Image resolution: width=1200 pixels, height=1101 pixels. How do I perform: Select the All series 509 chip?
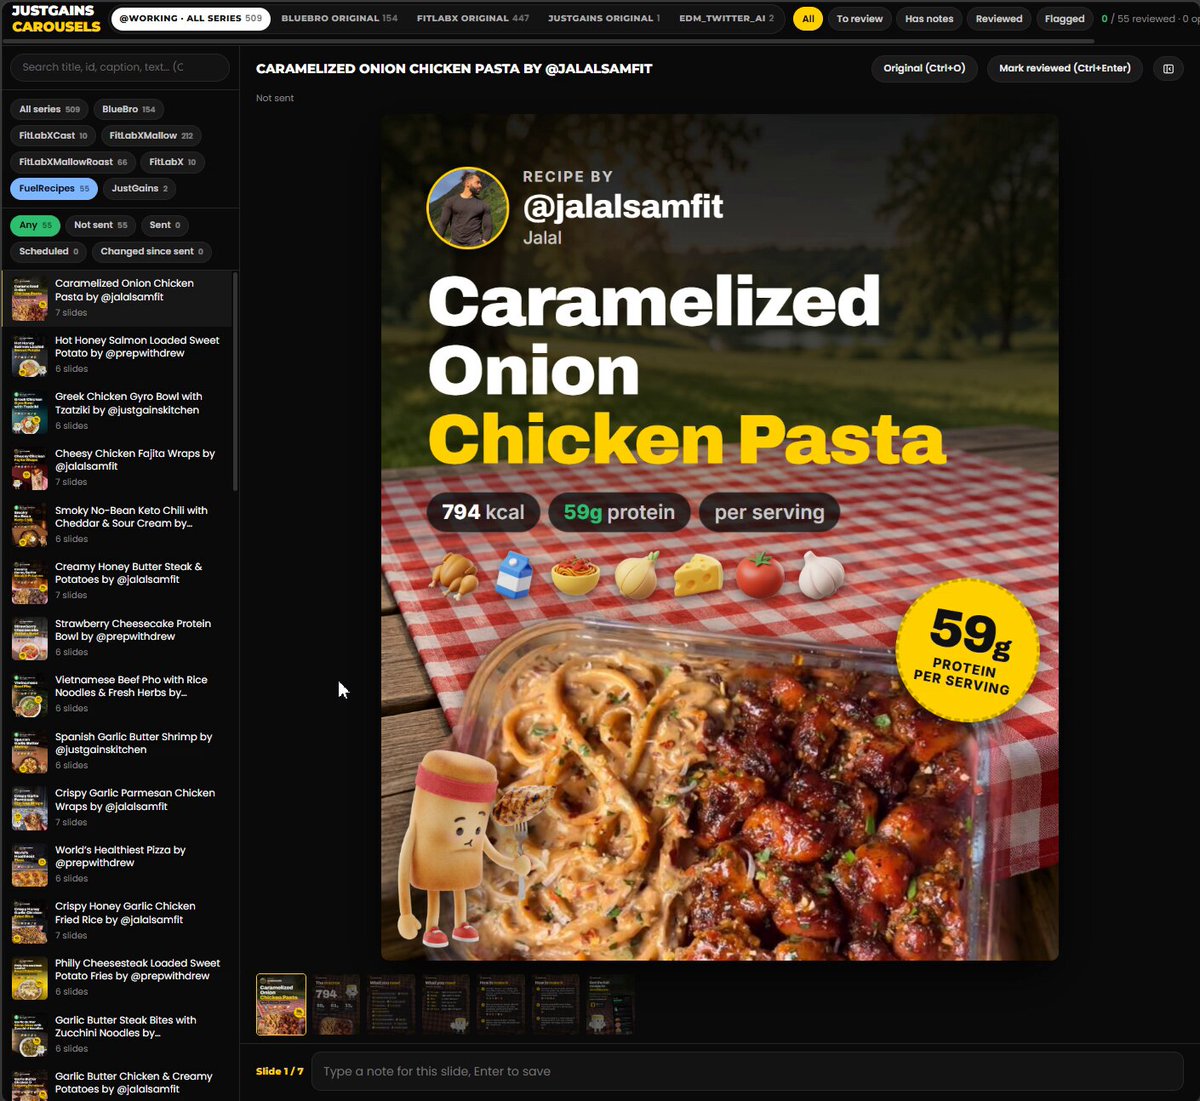(x=50, y=109)
